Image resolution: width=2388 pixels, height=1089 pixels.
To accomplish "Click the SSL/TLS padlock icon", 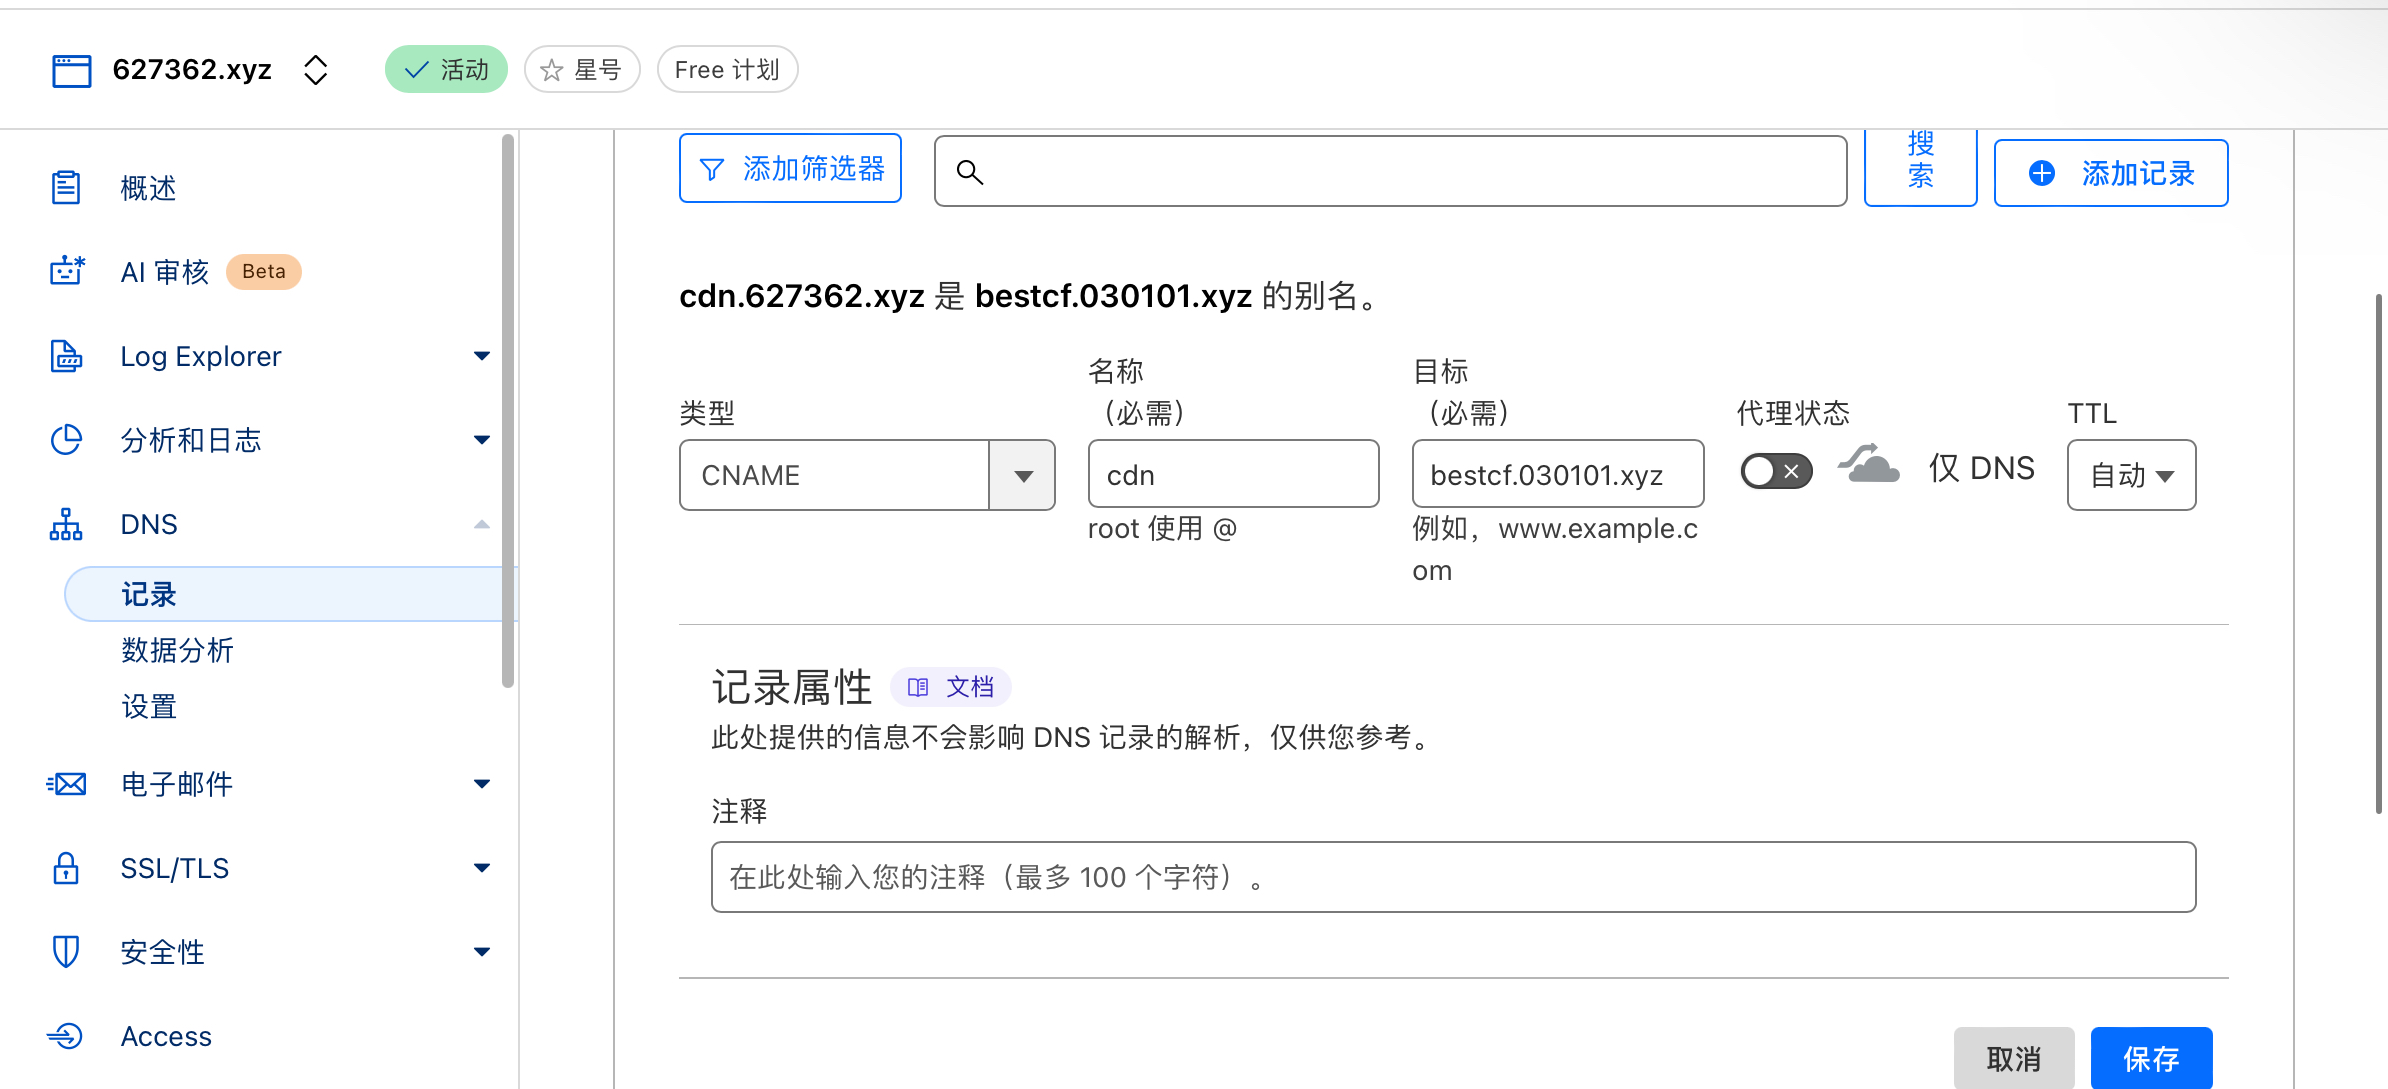I will (x=66, y=868).
